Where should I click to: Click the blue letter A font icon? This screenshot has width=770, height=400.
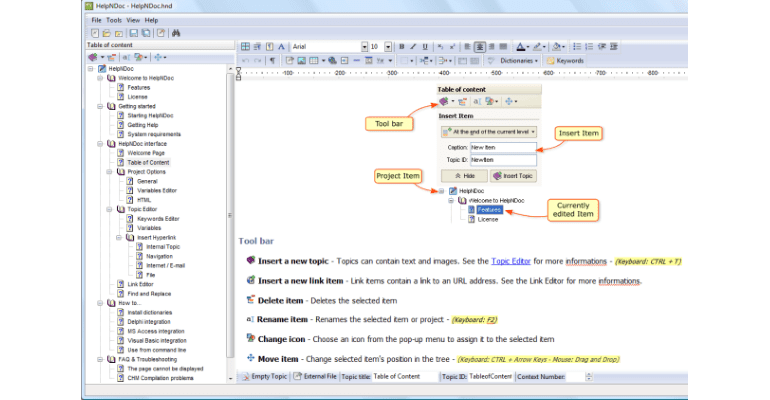[281, 47]
